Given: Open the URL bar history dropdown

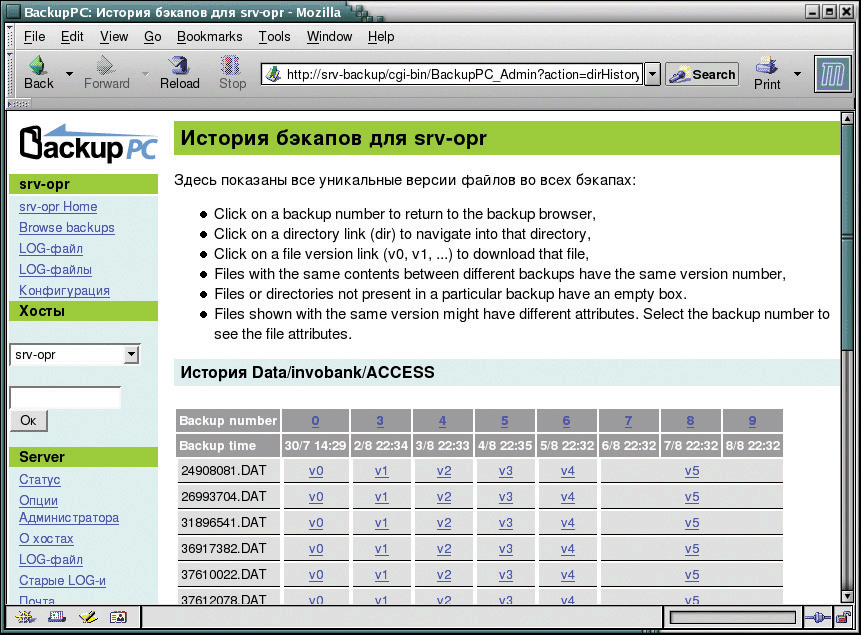Looking at the screenshot, I should click(x=652, y=74).
